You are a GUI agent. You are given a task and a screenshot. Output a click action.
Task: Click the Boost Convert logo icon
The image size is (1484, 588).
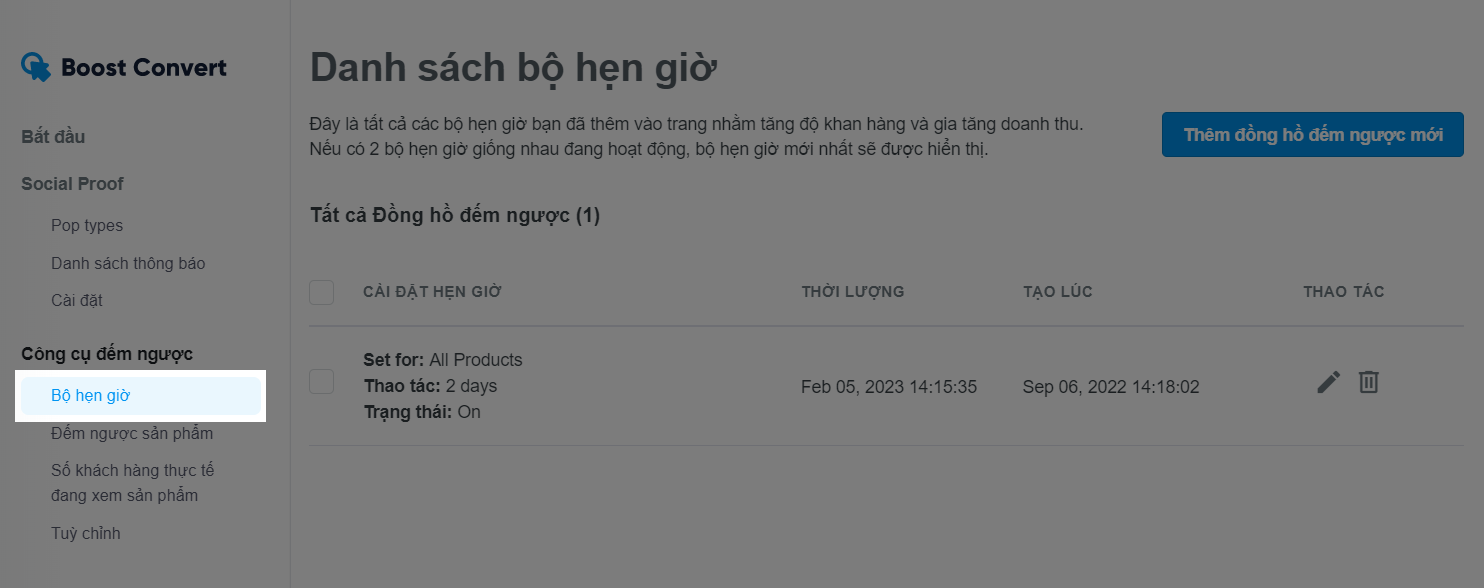point(36,68)
